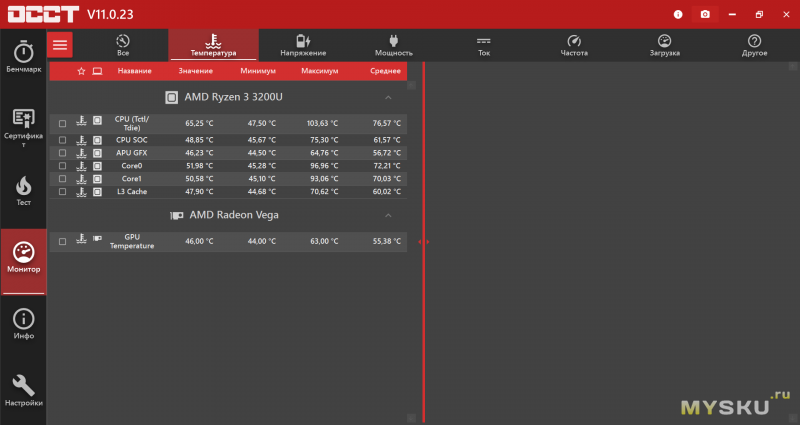800x425 pixels.
Task: Select the 103,63 °C maximum value
Action: pos(322,123)
